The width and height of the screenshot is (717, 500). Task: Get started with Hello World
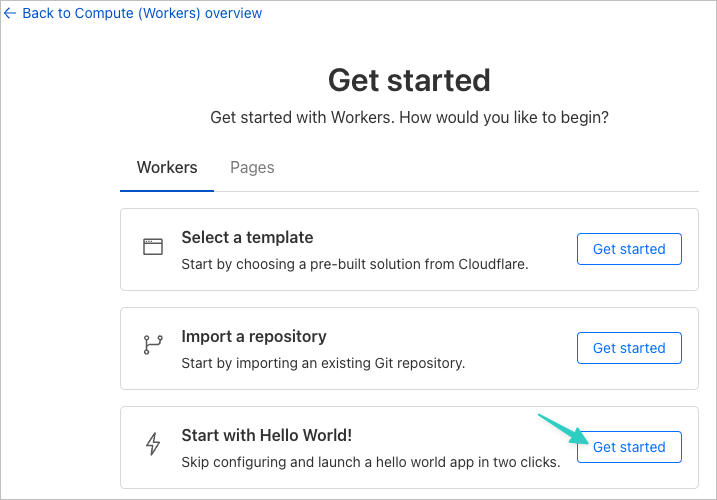[629, 447]
